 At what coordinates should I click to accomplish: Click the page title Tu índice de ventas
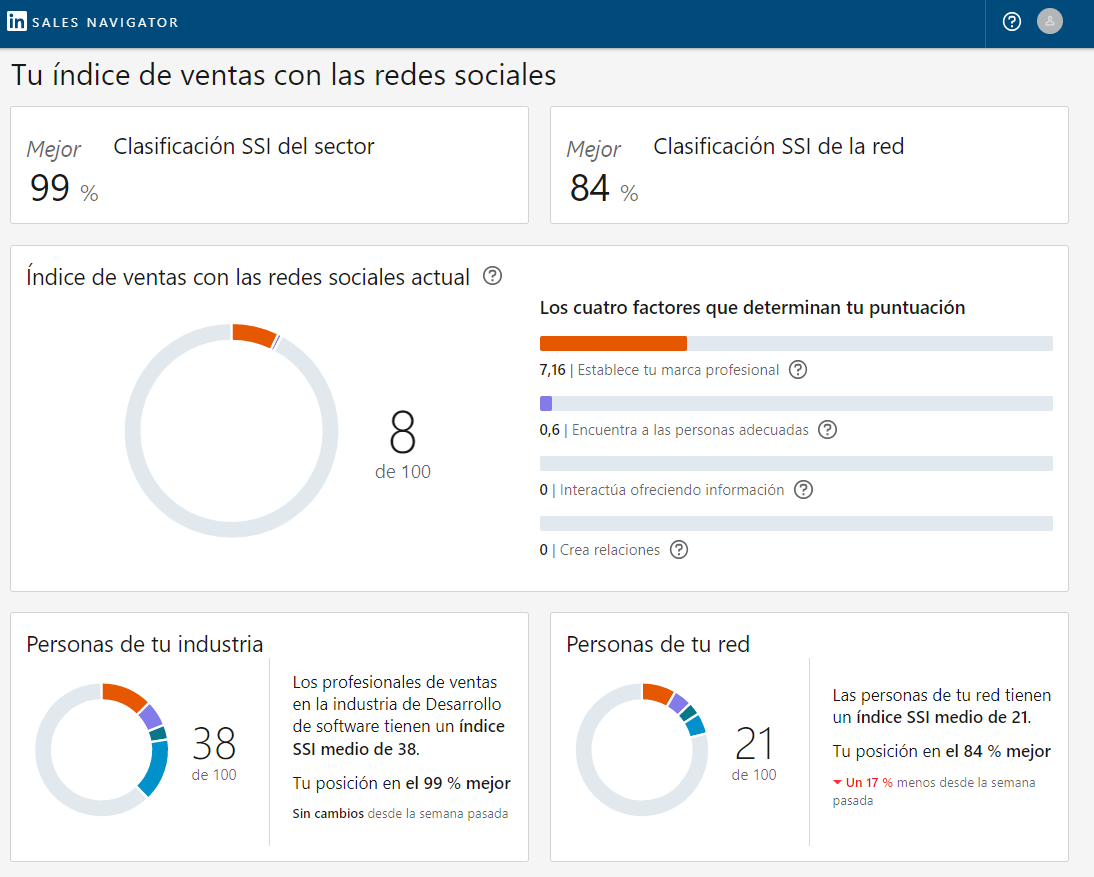[x=283, y=75]
